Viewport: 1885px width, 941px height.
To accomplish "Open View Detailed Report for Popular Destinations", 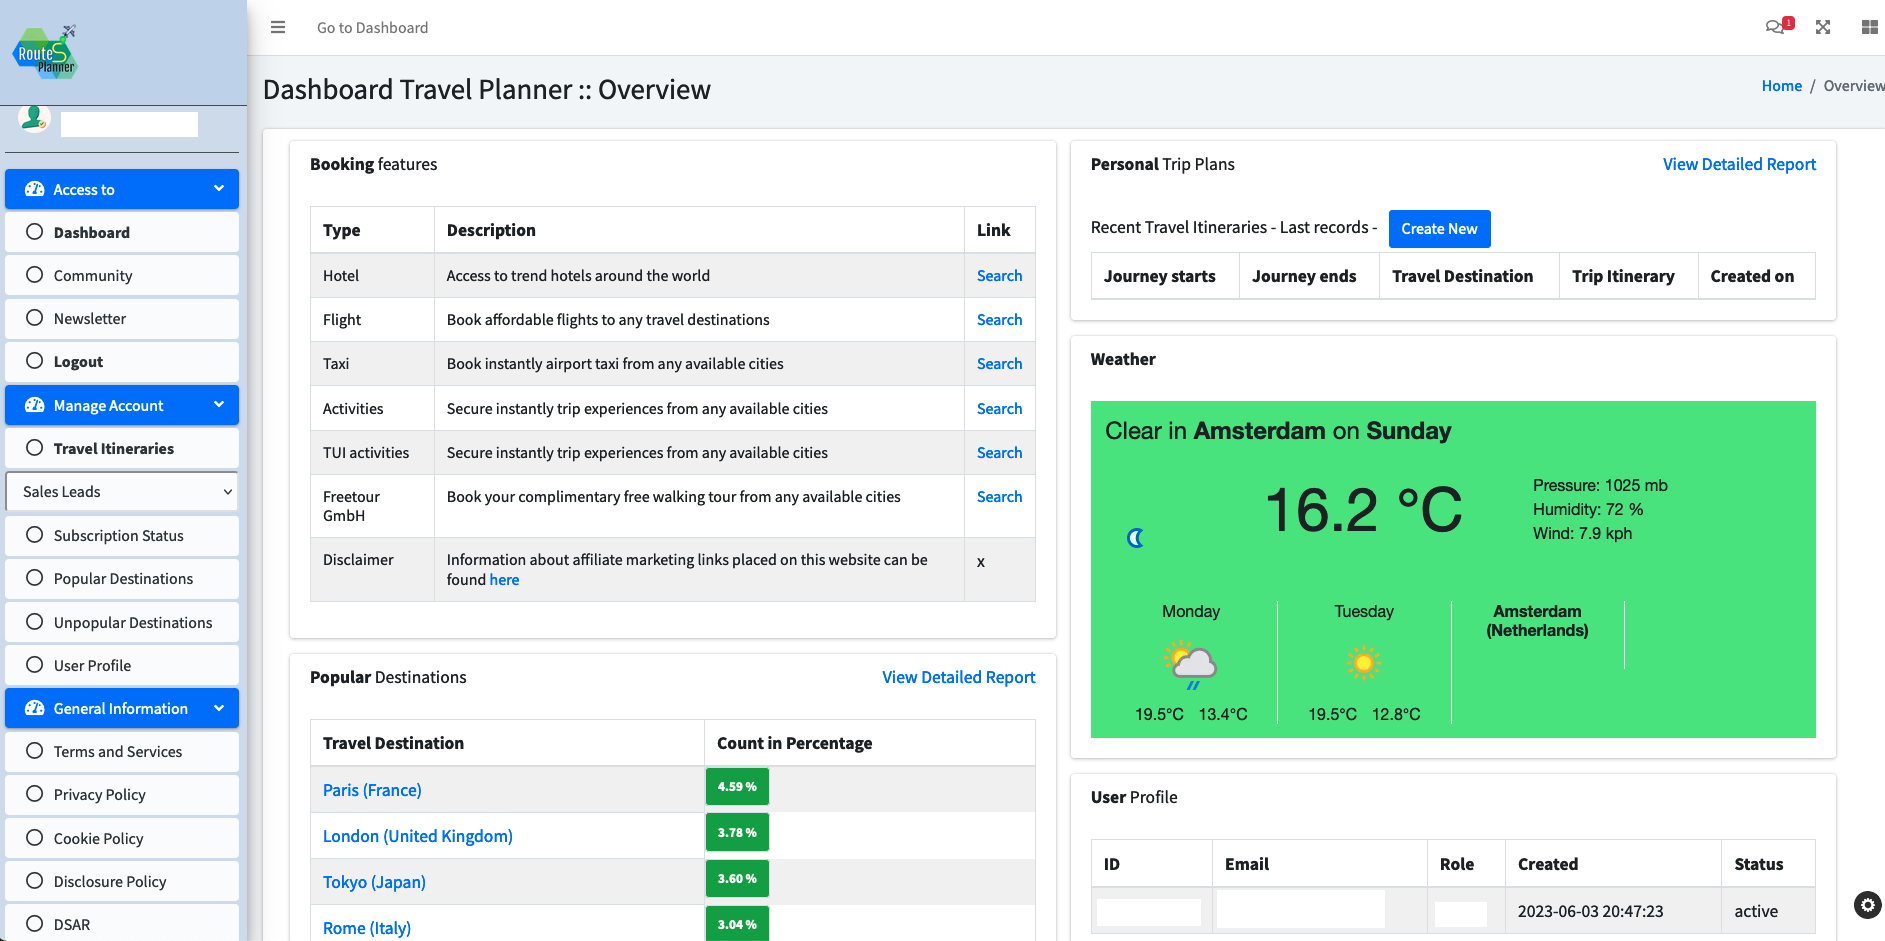I will coord(958,677).
